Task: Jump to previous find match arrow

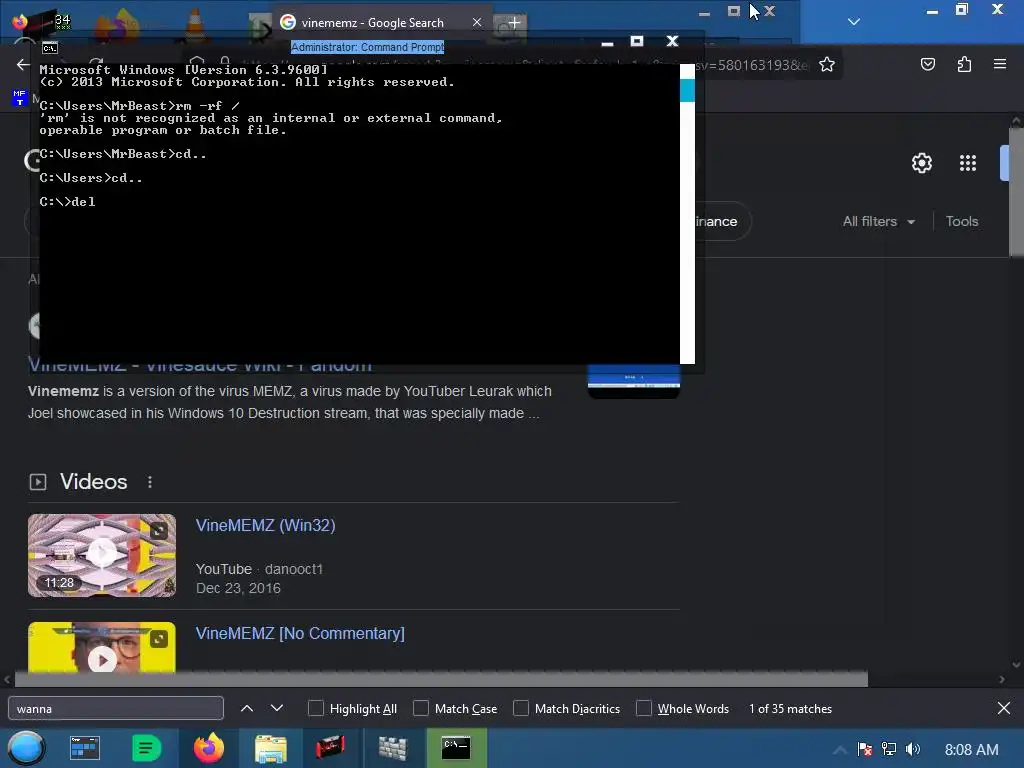Action: [247, 708]
